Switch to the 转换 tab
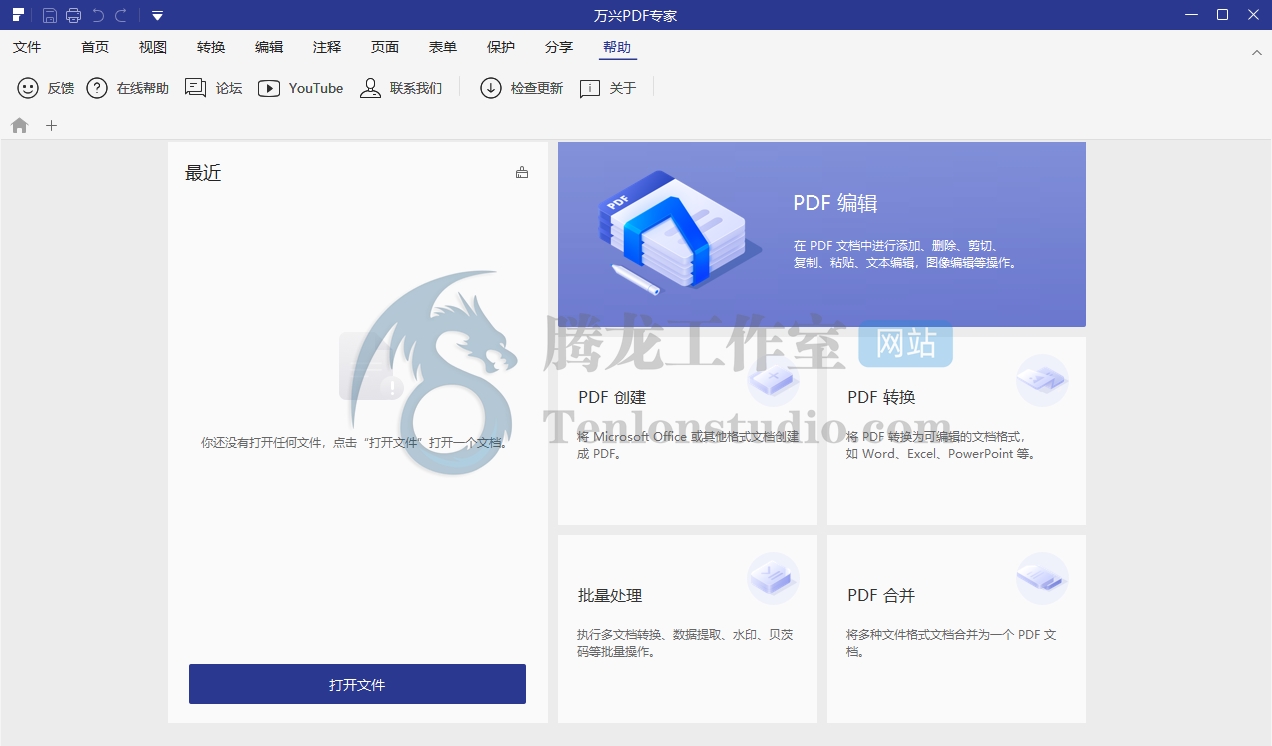This screenshot has height=746, width=1272. click(x=211, y=47)
